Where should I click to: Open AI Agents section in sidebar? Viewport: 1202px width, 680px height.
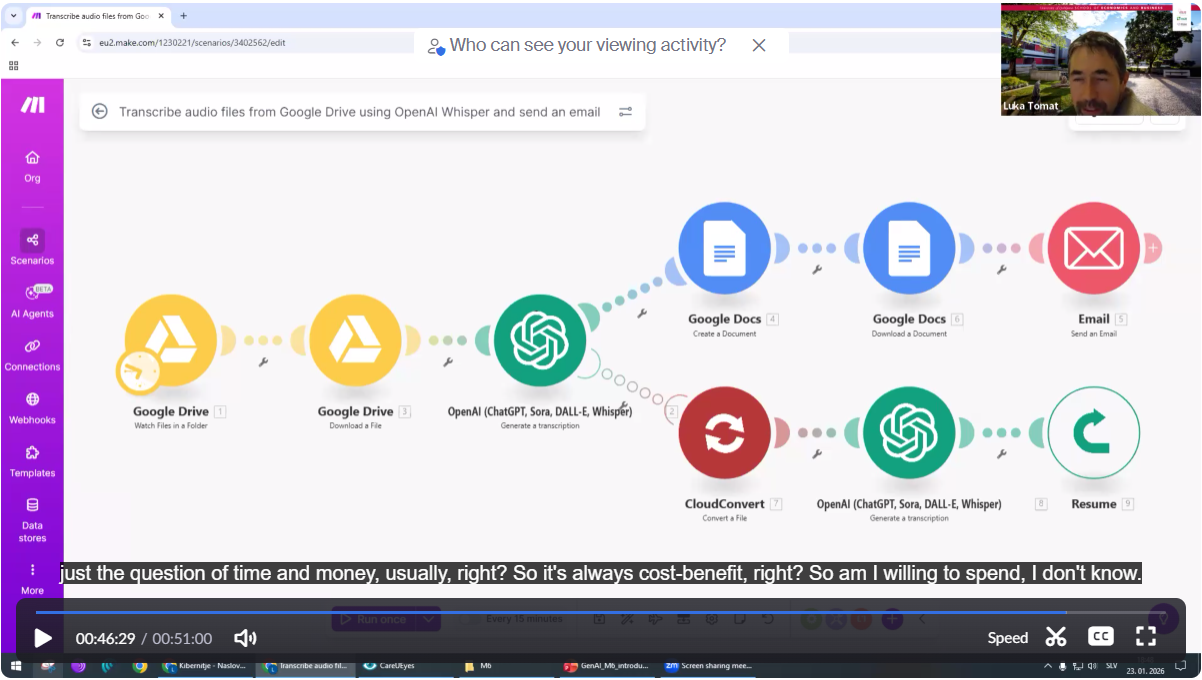coord(32,300)
